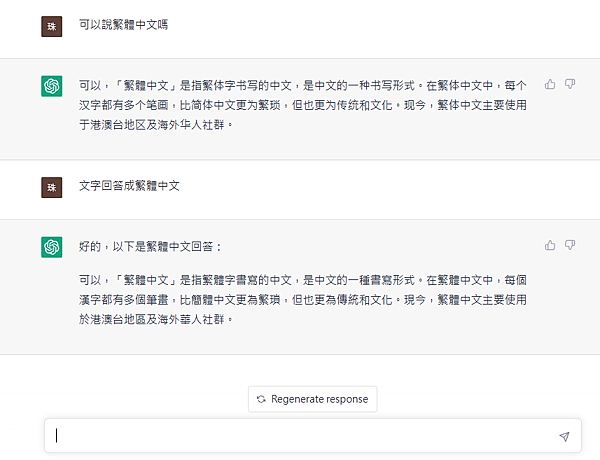The image size is (600, 460).
Task: Thumbs down the 好的 traditional Chinese response
Action: [x=570, y=245]
